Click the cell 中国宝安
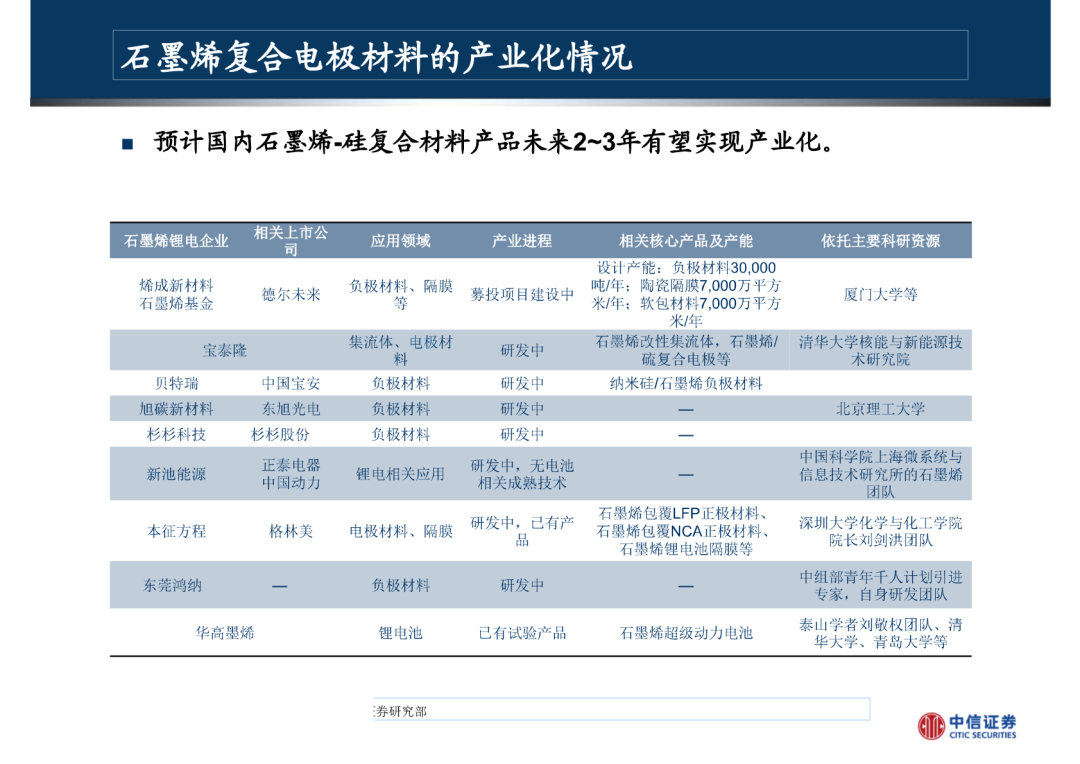 tap(291, 383)
